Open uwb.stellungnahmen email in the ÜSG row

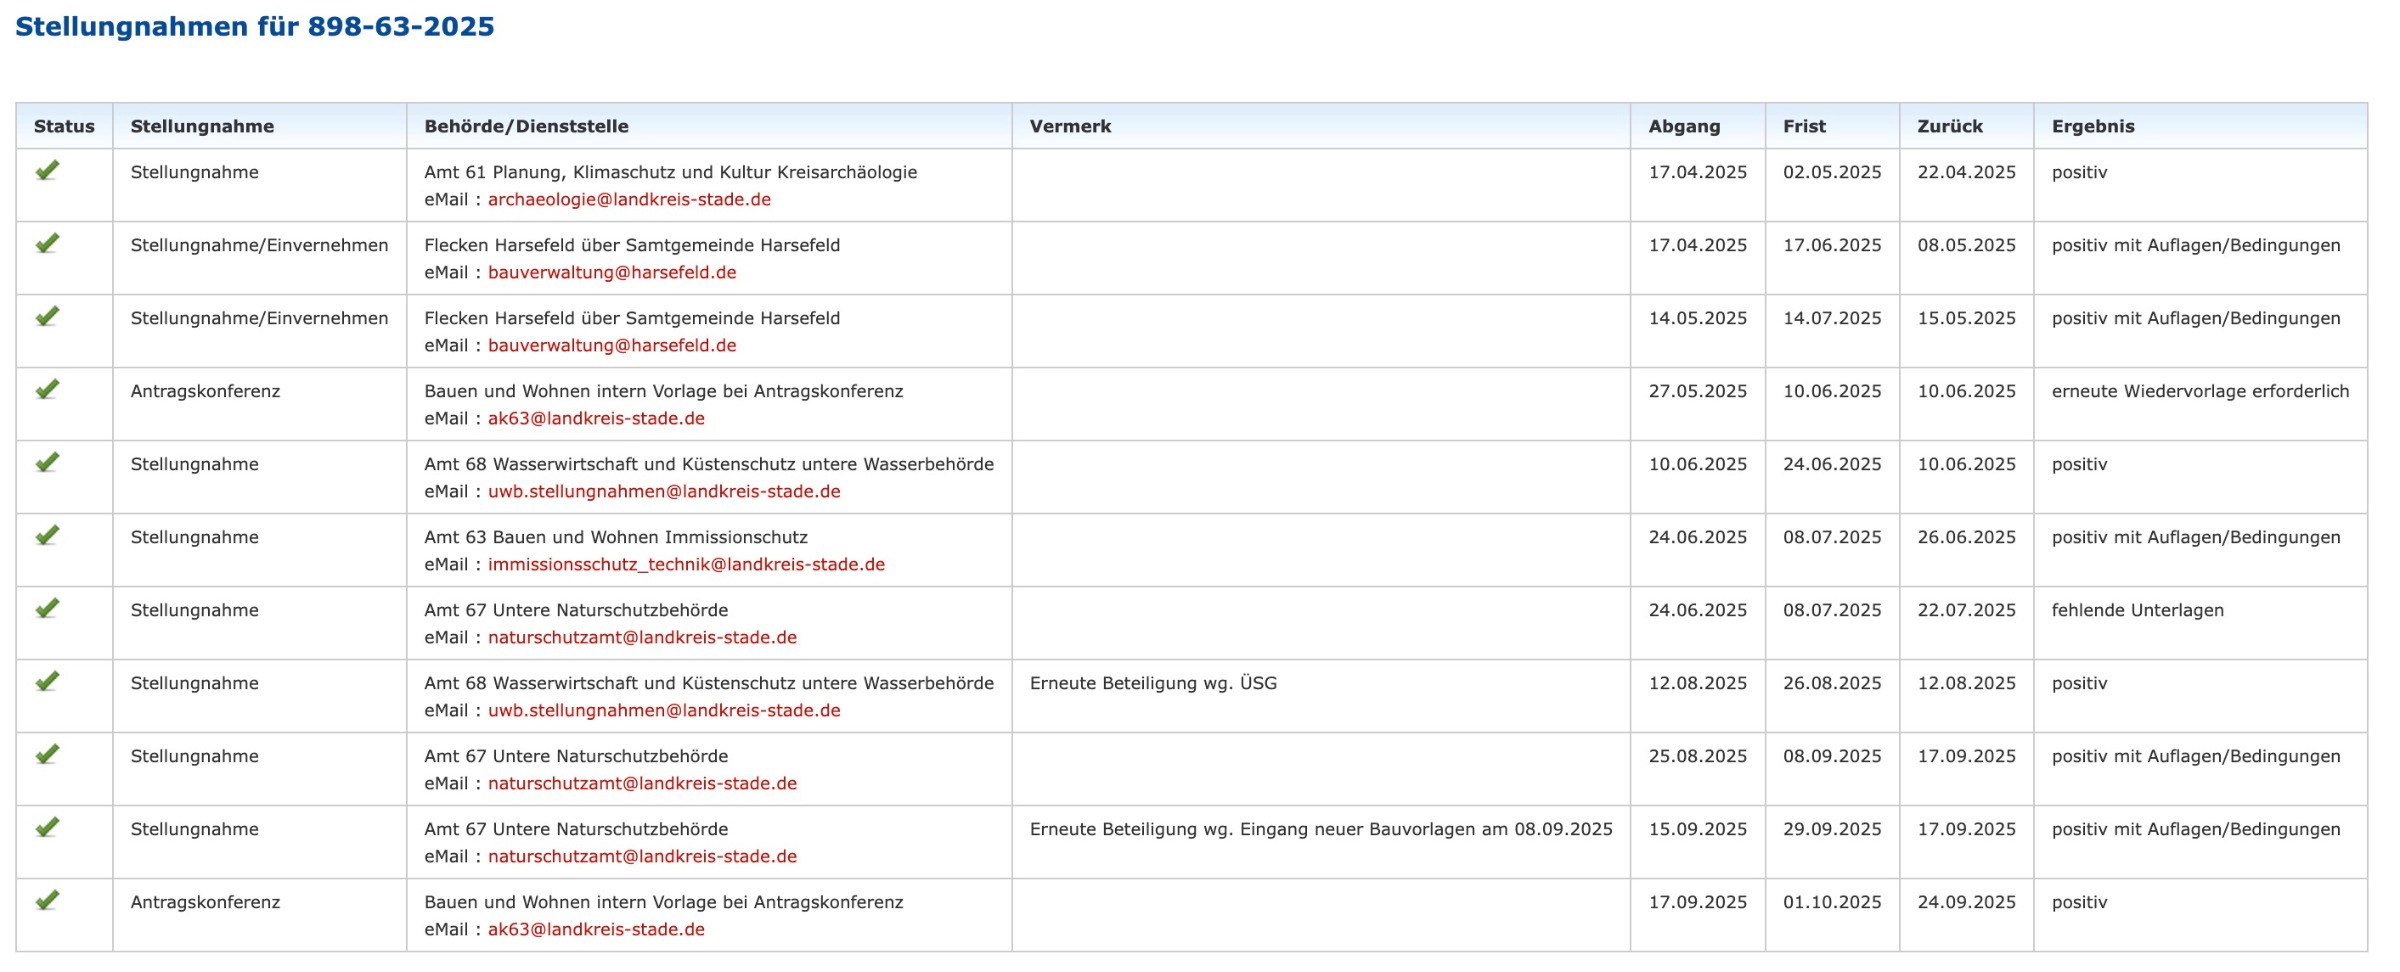pyautogui.click(x=664, y=710)
